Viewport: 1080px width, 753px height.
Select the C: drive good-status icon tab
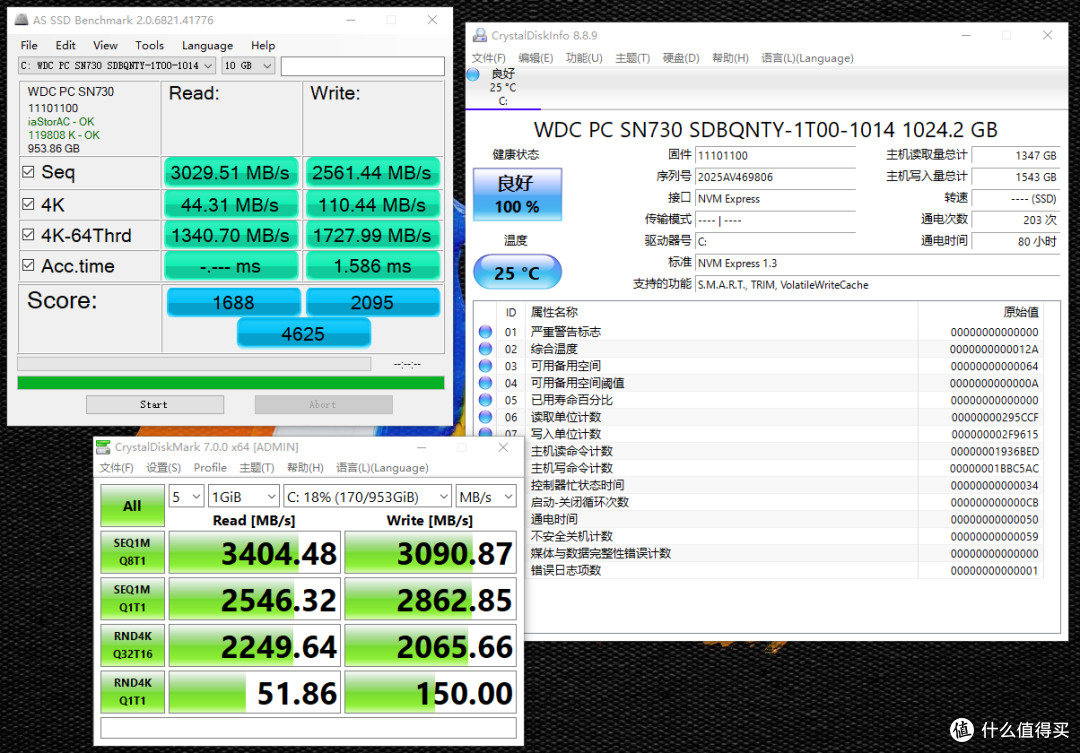point(503,87)
